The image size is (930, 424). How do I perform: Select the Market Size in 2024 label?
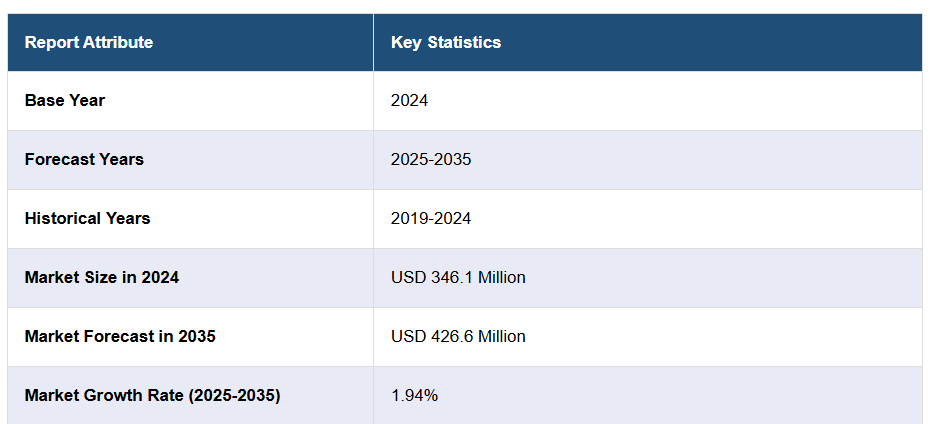[102, 277]
